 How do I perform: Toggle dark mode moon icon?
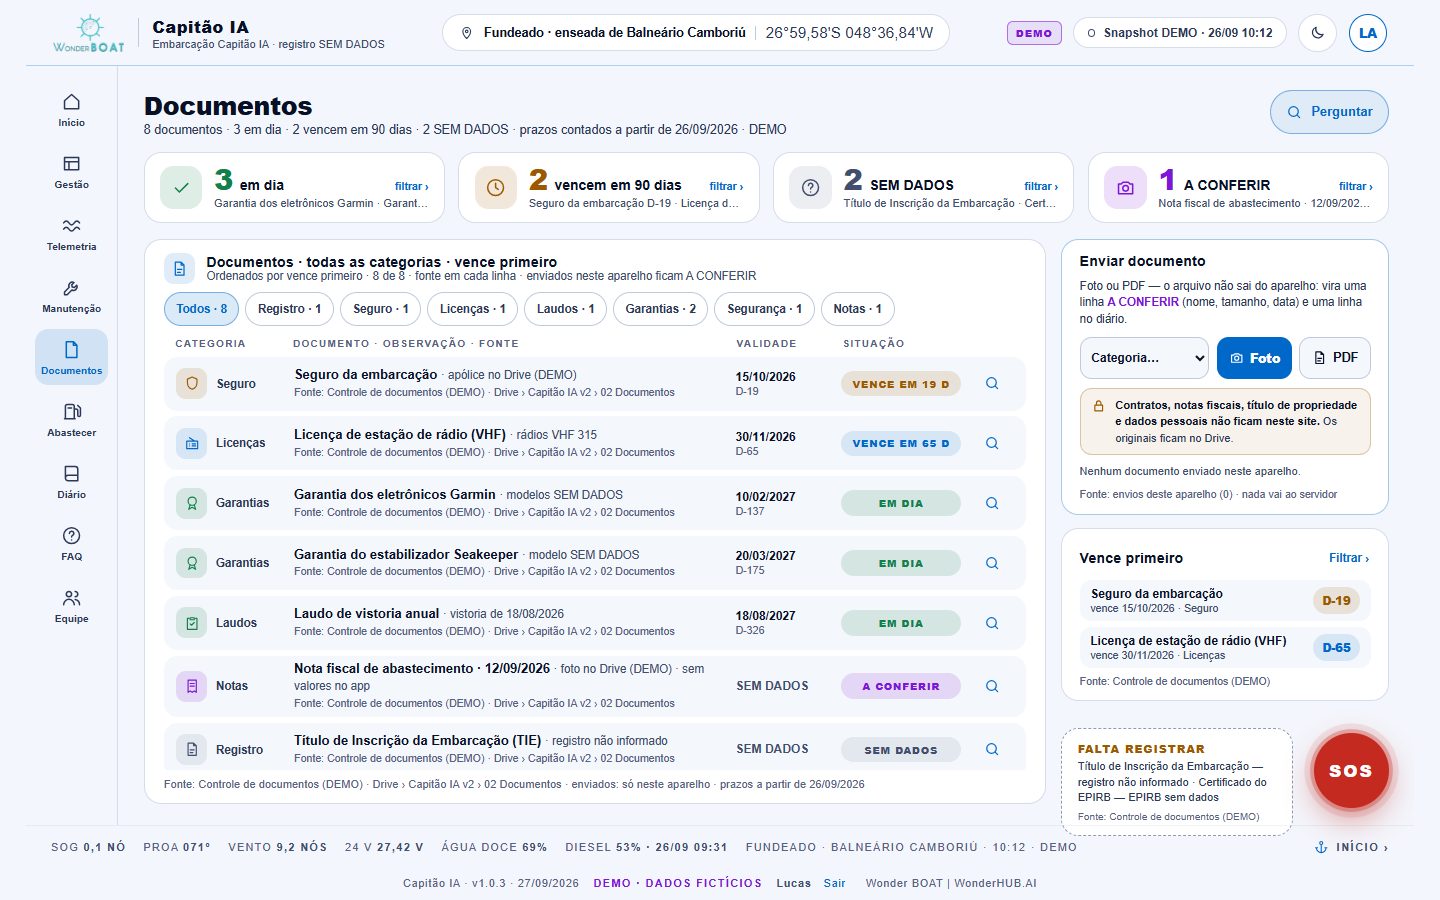[x=1317, y=33]
